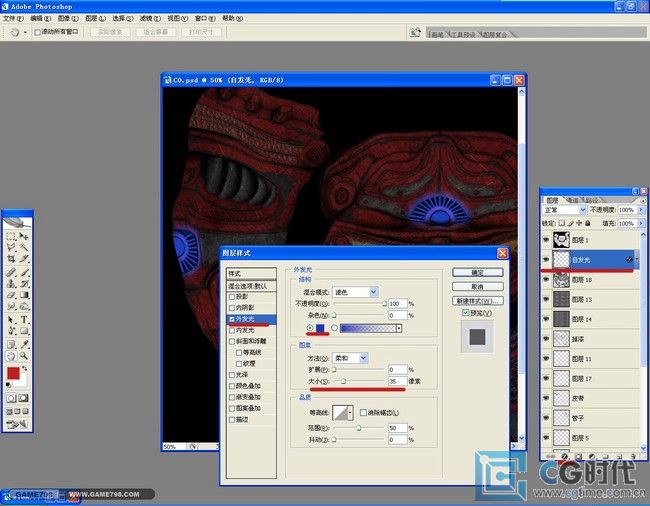Open the 文件 File menu

click(13, 18)
